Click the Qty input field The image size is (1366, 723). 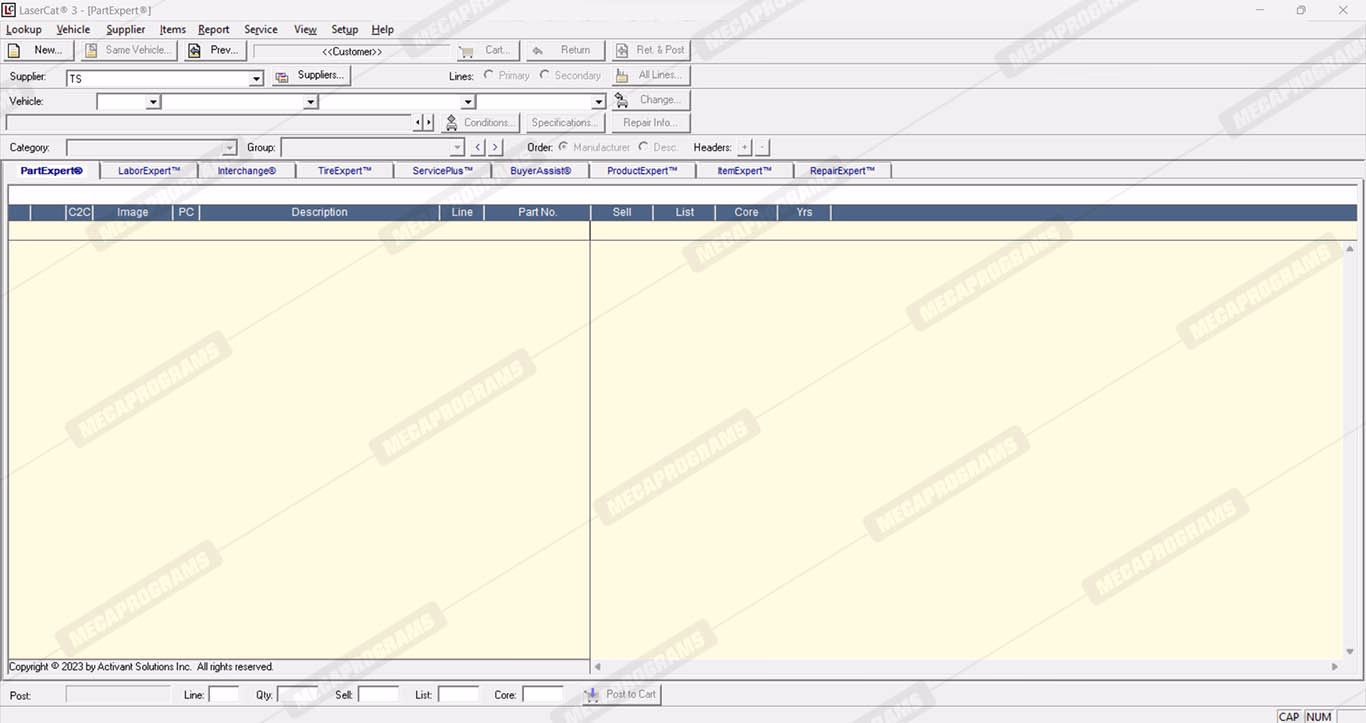(x=297, y=694)
